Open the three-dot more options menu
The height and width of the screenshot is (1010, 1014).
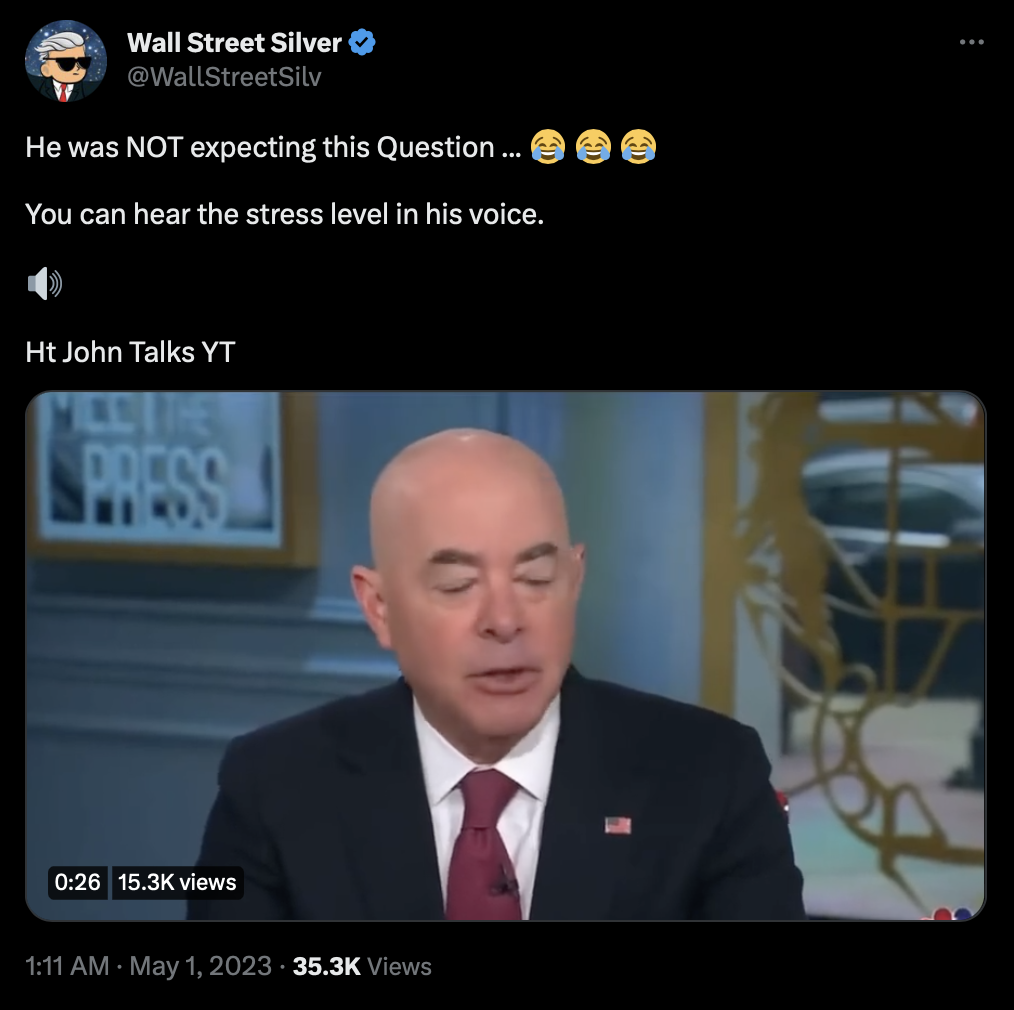971,42
